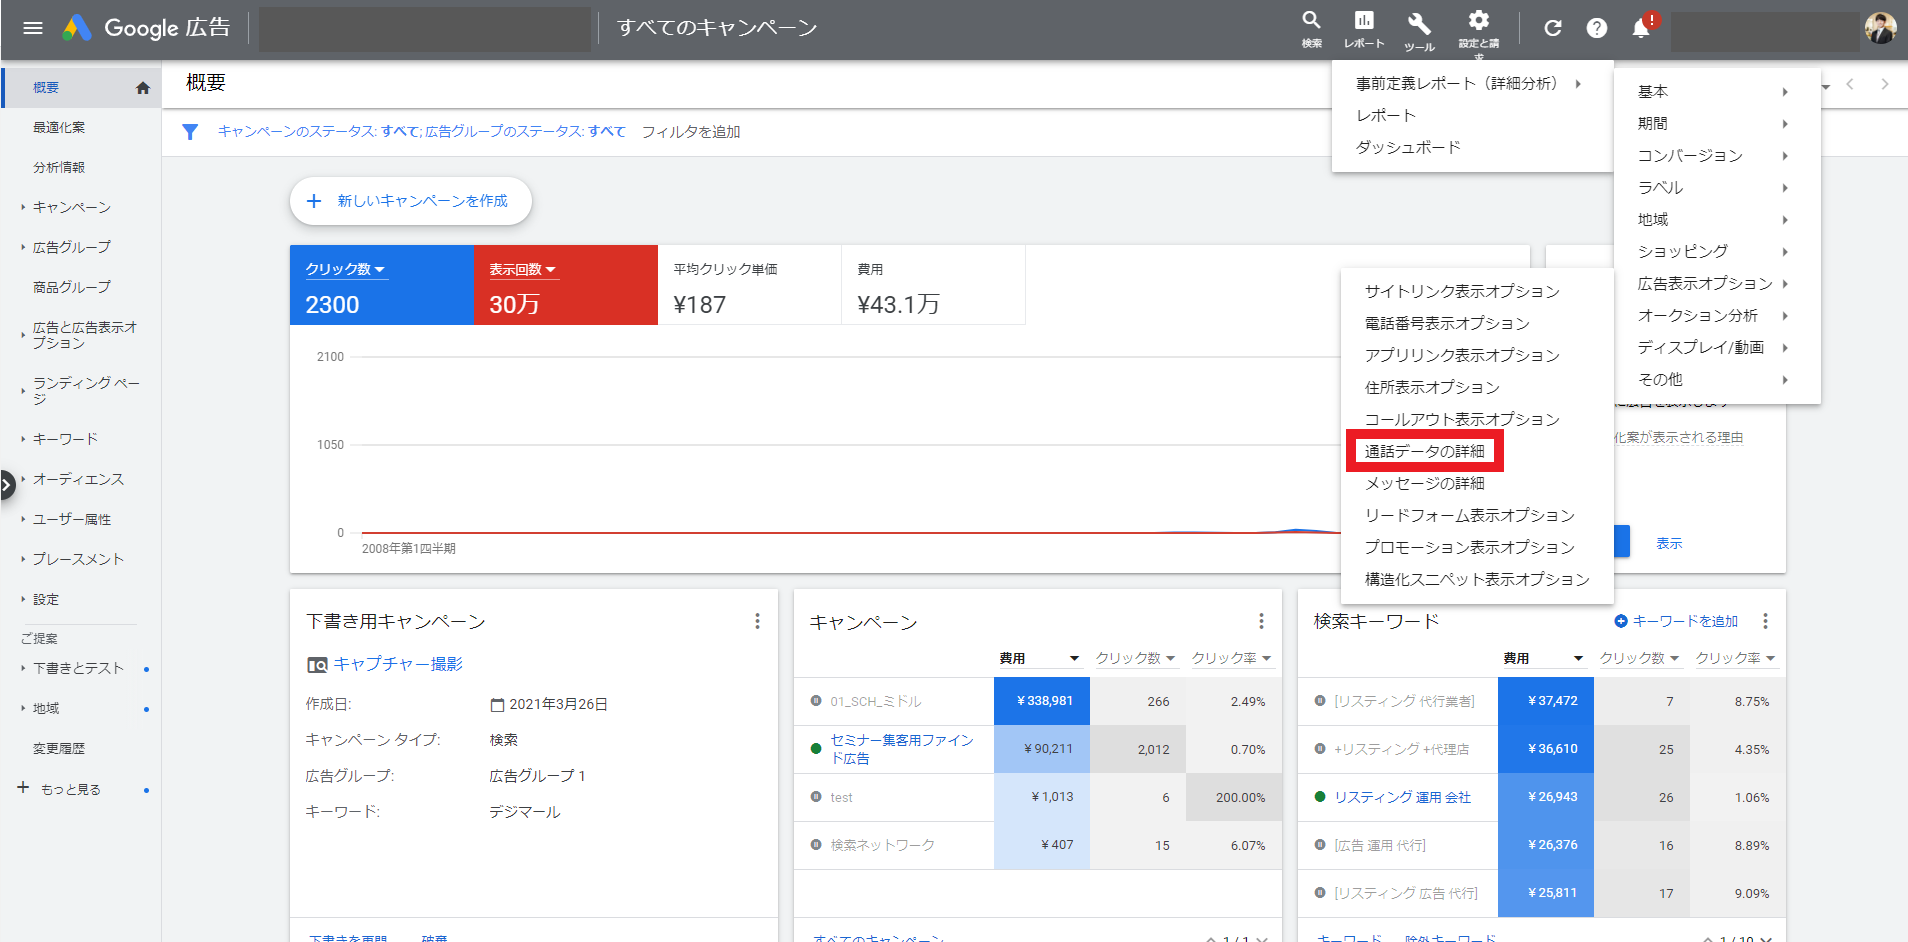Open the 表示回数 metric dropdown

pos(522,269)
